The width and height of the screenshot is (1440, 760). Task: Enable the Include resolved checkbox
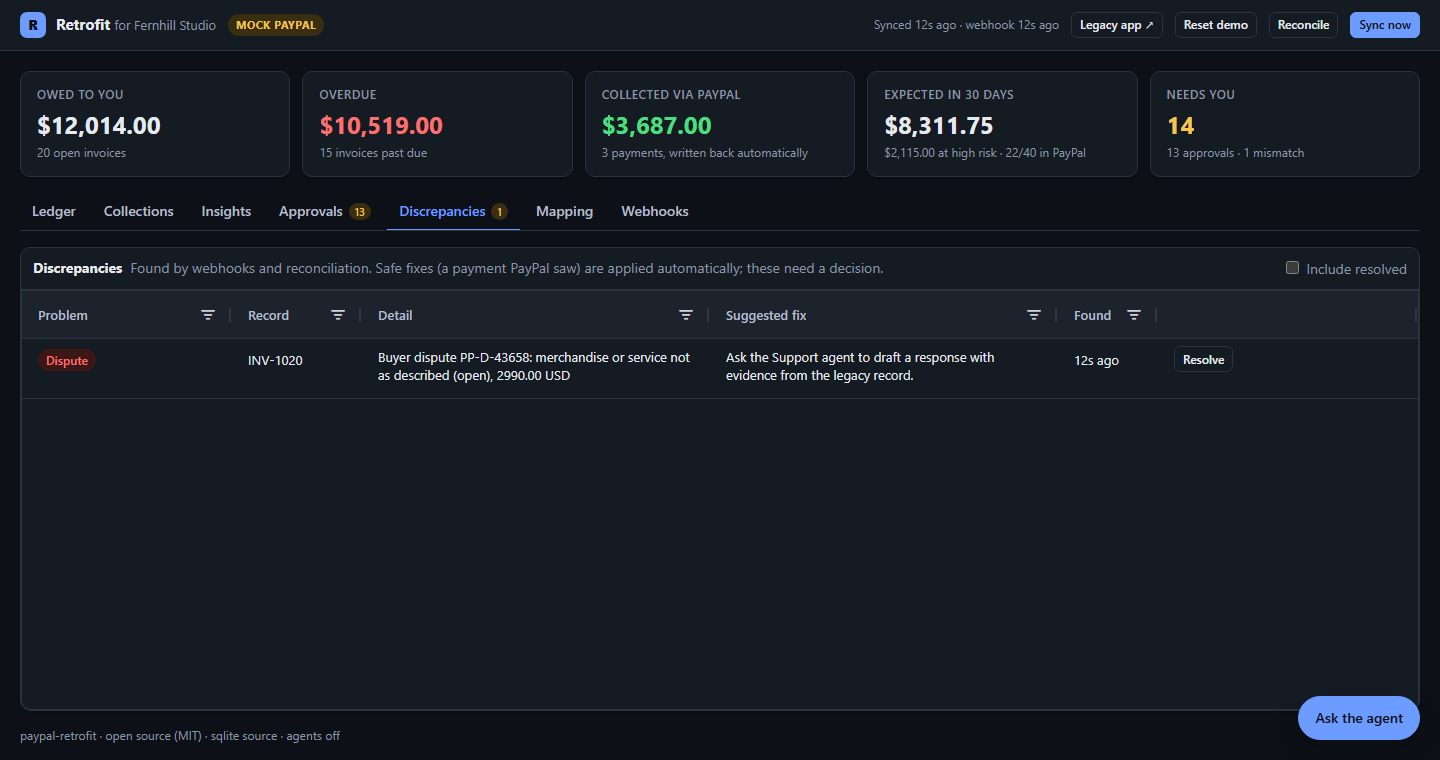[x=1292, y=268]
